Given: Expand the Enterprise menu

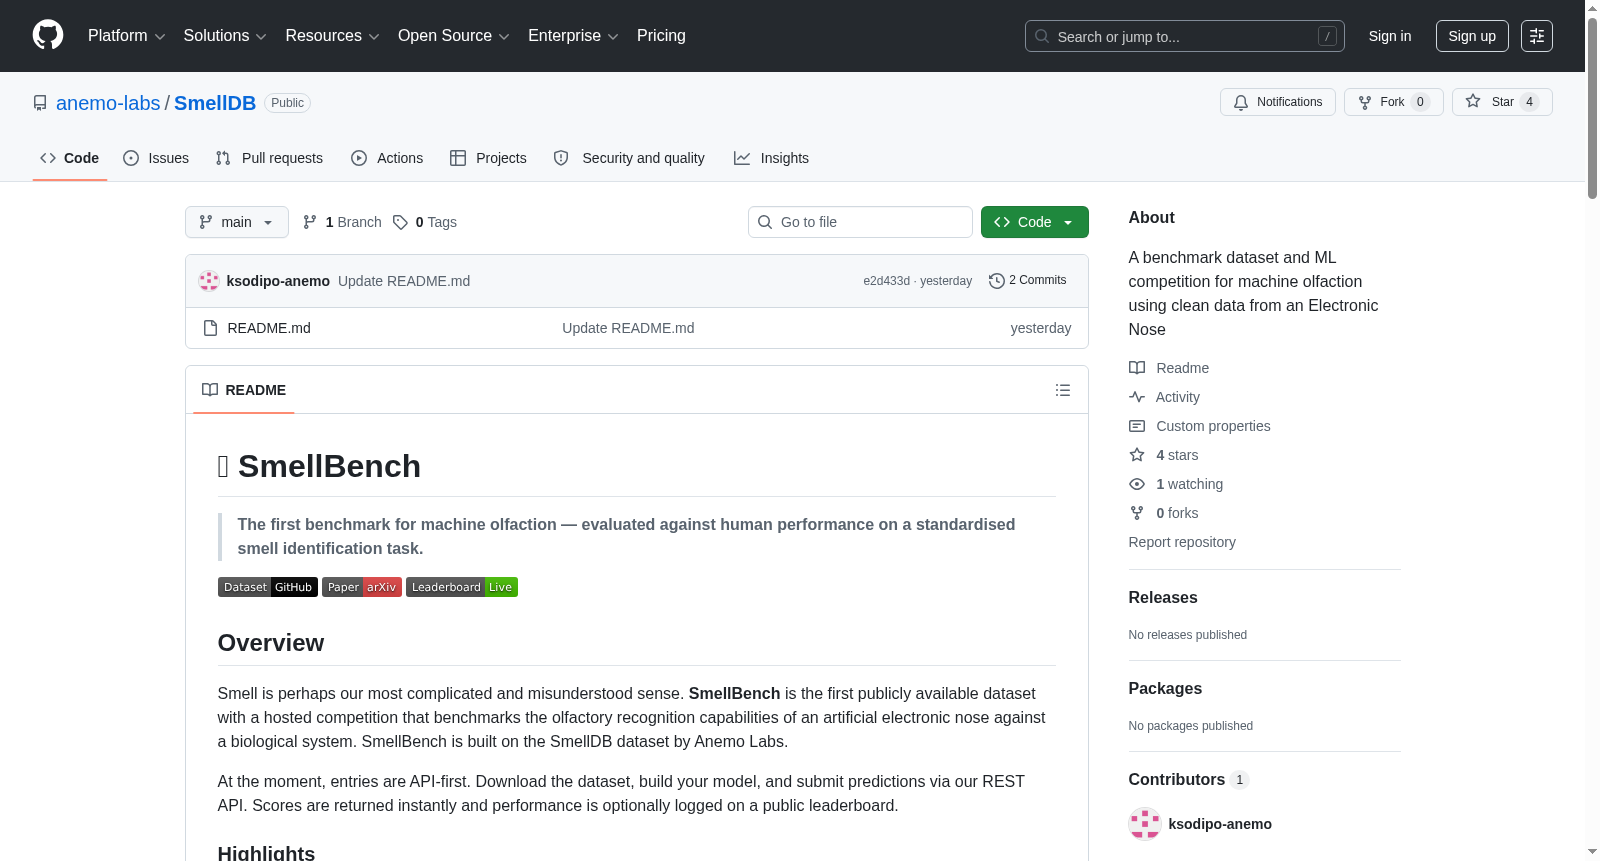Looking at the screenshot, I should [x=573, y=36].
